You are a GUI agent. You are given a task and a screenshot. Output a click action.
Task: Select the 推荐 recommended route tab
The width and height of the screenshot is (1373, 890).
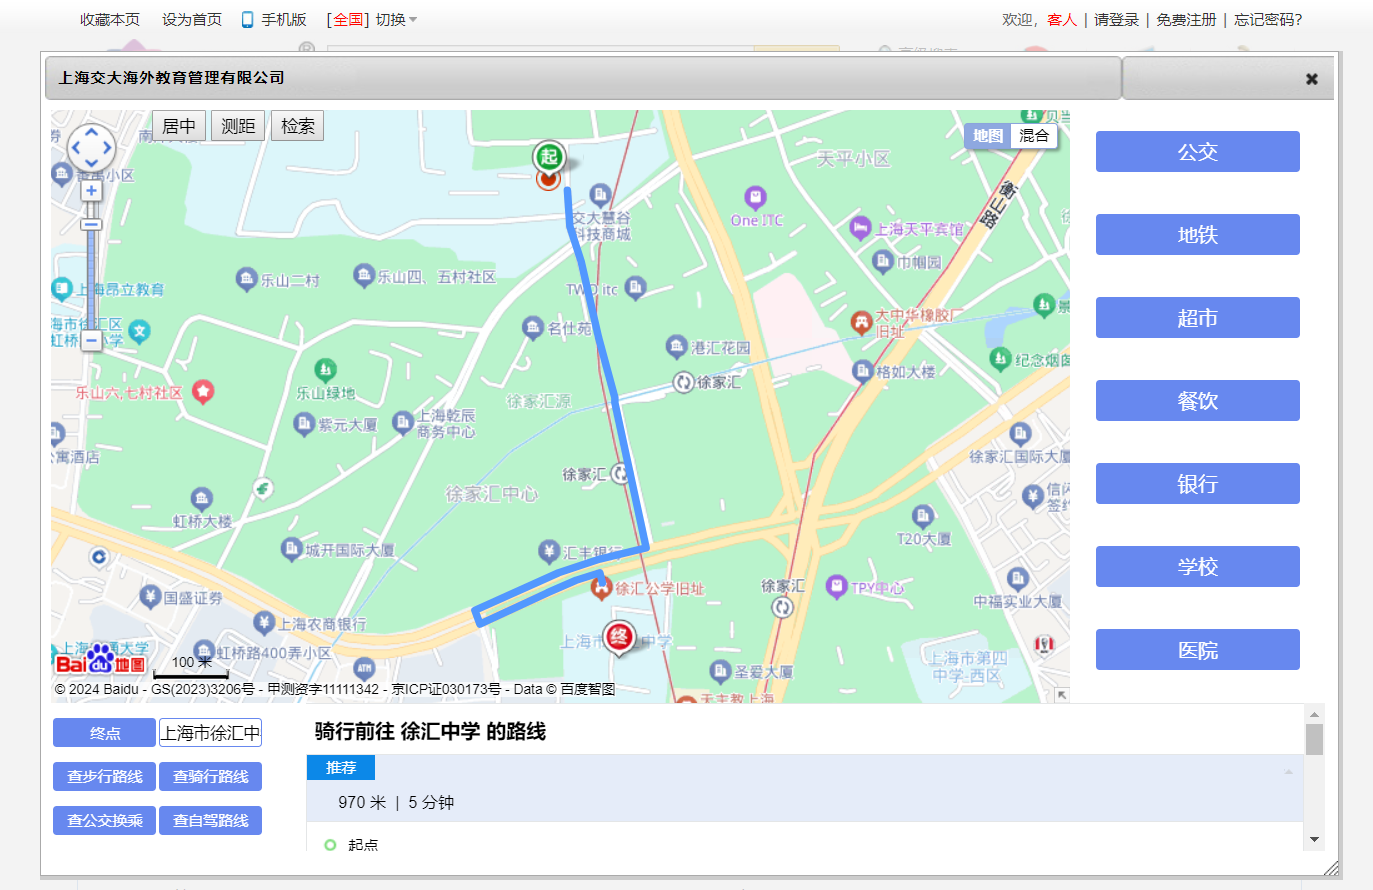[341, 767]
